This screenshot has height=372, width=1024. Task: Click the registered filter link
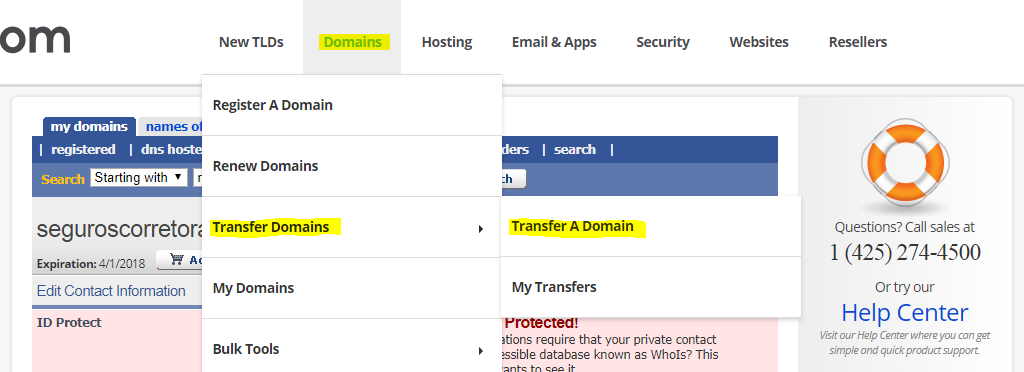tap(83, 149)
